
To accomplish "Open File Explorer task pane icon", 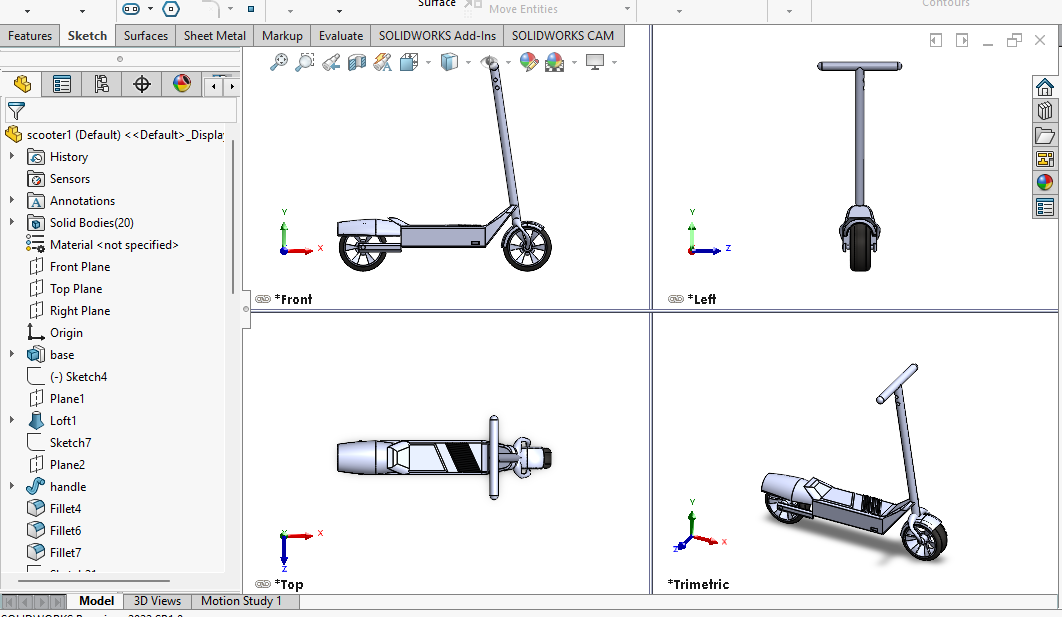I will pos(1044,135).
